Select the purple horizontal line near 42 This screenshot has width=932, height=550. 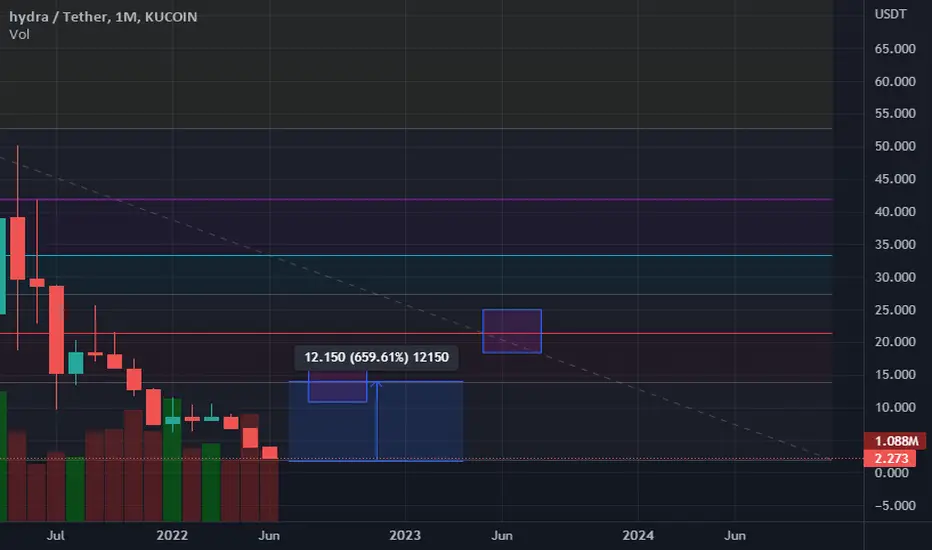(x=416, y=199)
